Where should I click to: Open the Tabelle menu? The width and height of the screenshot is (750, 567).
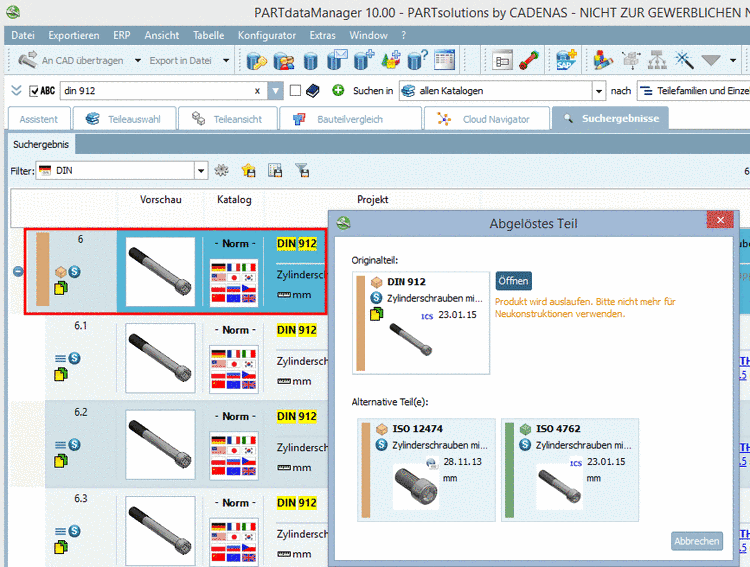[x=209, y=35]
